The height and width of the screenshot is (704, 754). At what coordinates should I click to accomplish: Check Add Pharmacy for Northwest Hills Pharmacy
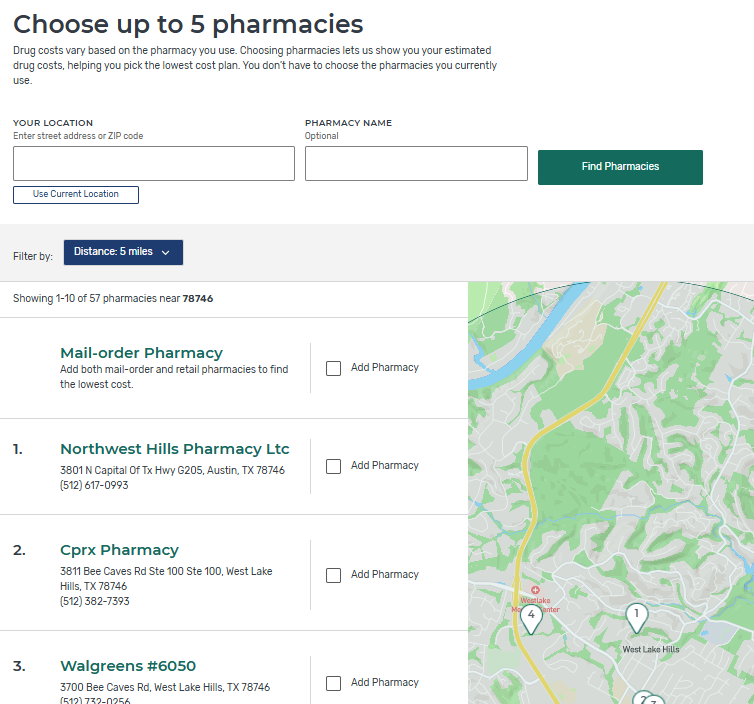334,466
